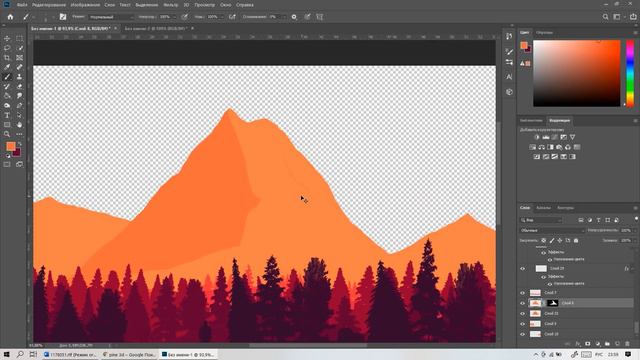Image resolution: width=640 pixels, height=360 pixels.
Task: Open the smoothing percentage dropdown
Action: click(283, 17)
